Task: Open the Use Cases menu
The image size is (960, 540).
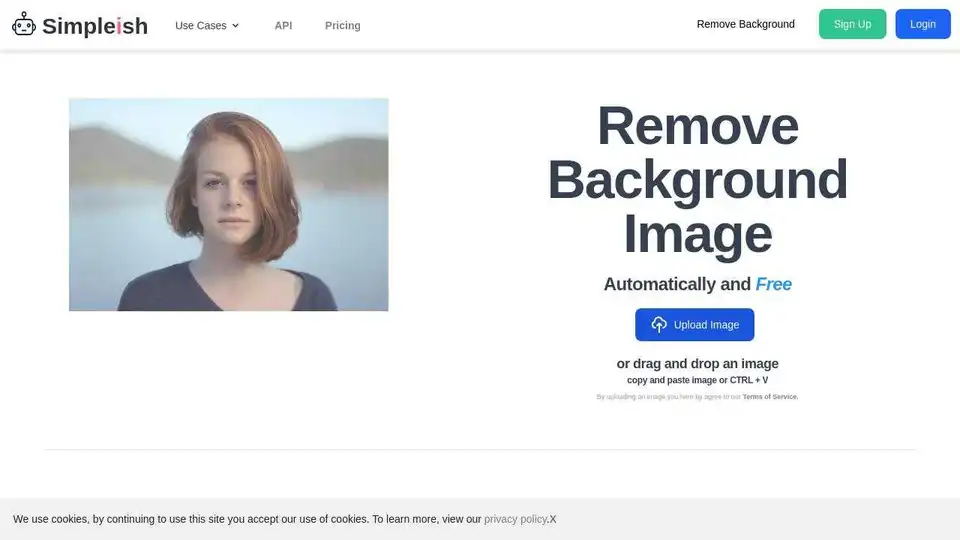Action: [201, 25]
